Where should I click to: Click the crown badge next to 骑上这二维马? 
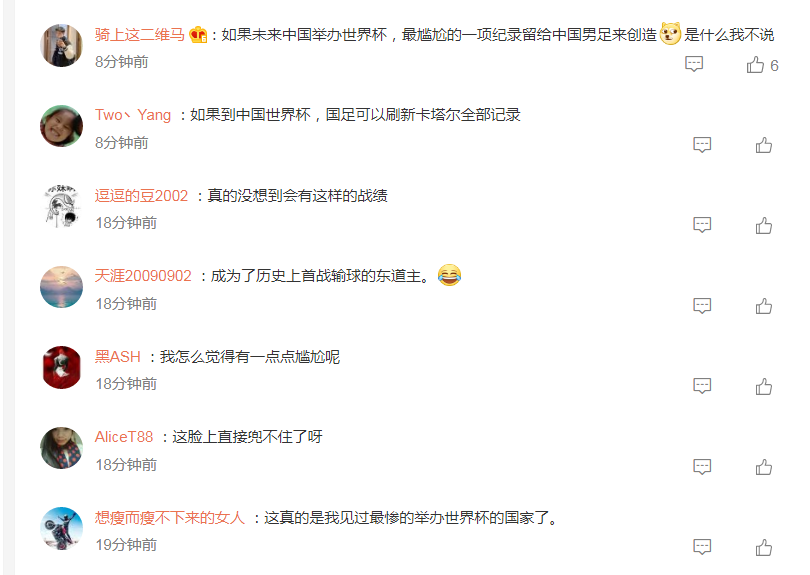tap(198, 35)
